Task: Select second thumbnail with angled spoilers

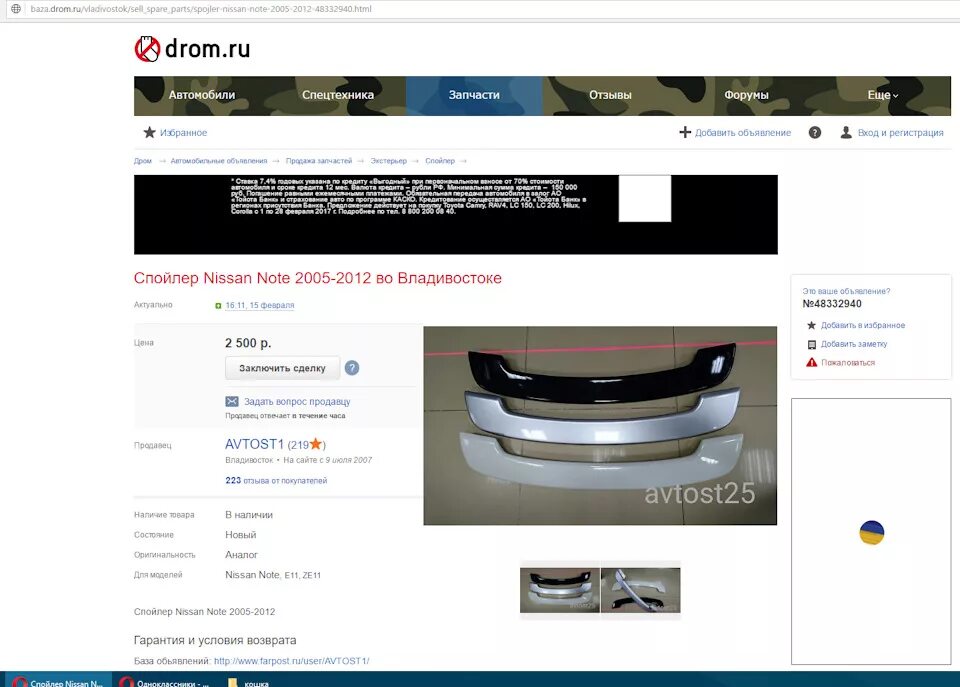Action: tap(640, 590)
